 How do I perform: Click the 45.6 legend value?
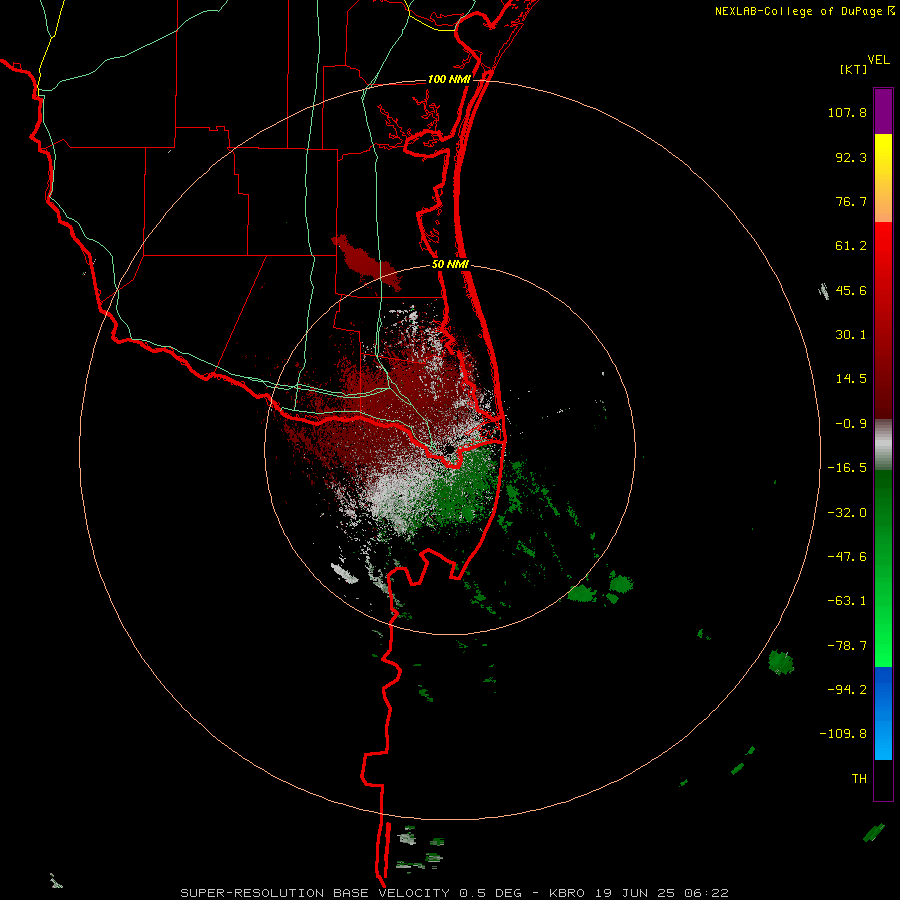coord(851,290)
